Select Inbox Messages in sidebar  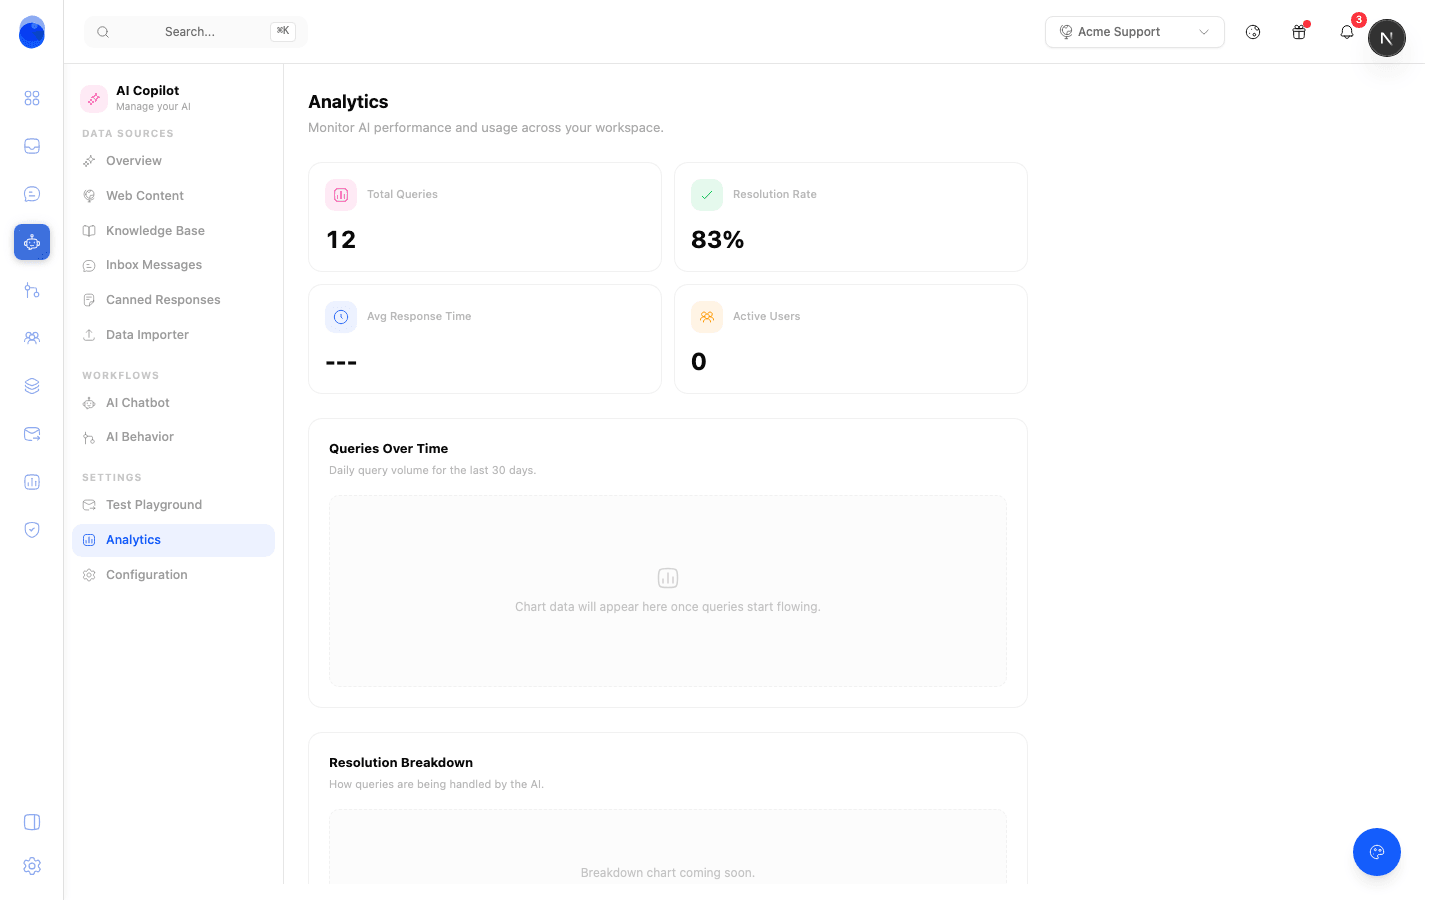pyautogui.click(x=173, y=265)
